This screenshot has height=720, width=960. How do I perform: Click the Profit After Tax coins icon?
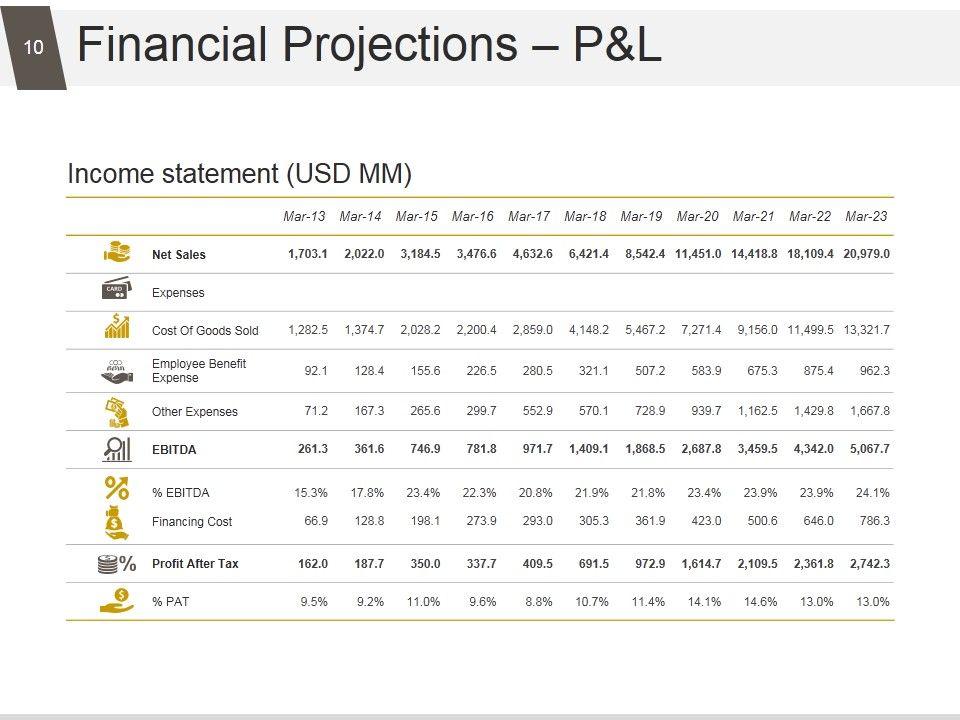[x=117, y=563]
